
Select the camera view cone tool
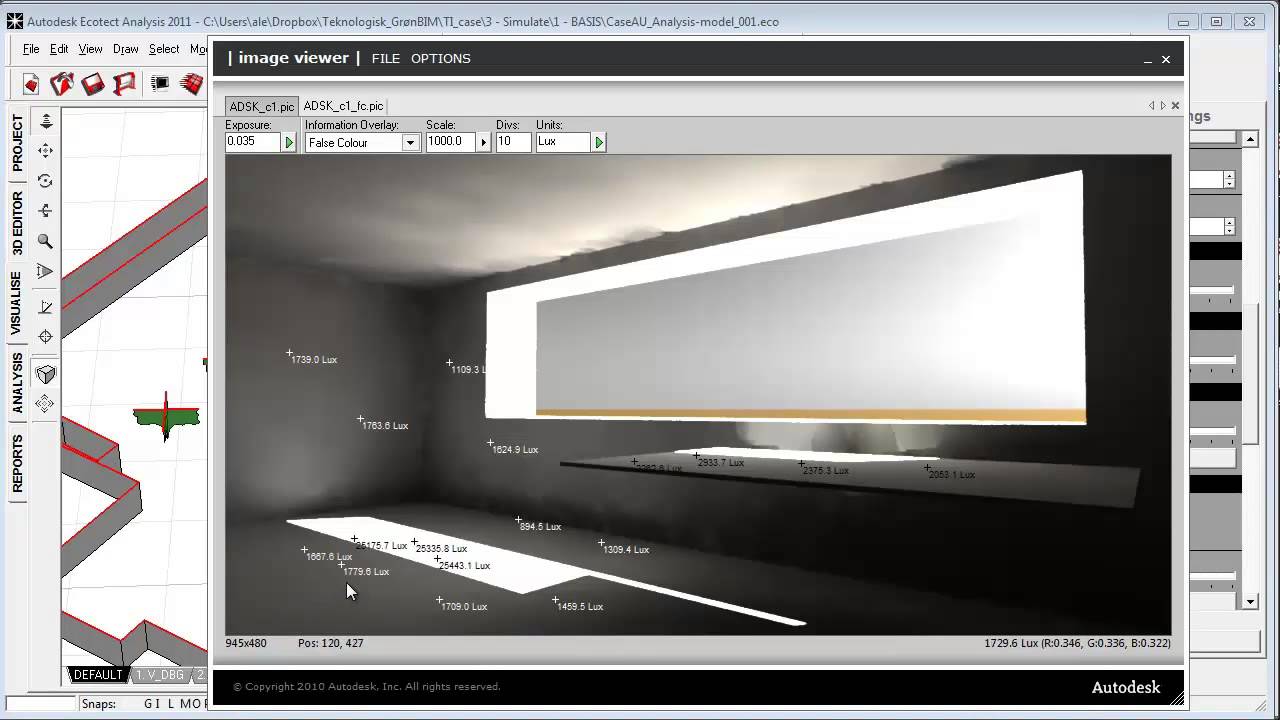(45, 271)
